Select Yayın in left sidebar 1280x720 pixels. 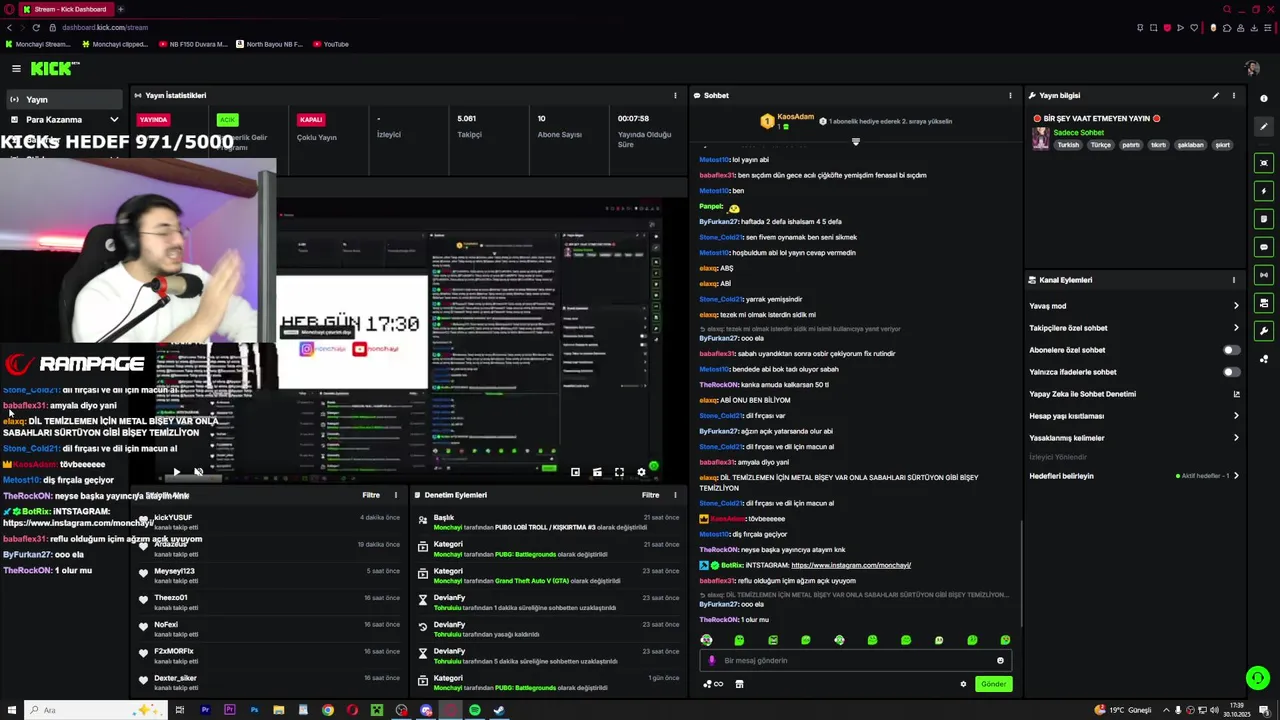[65, 99]
